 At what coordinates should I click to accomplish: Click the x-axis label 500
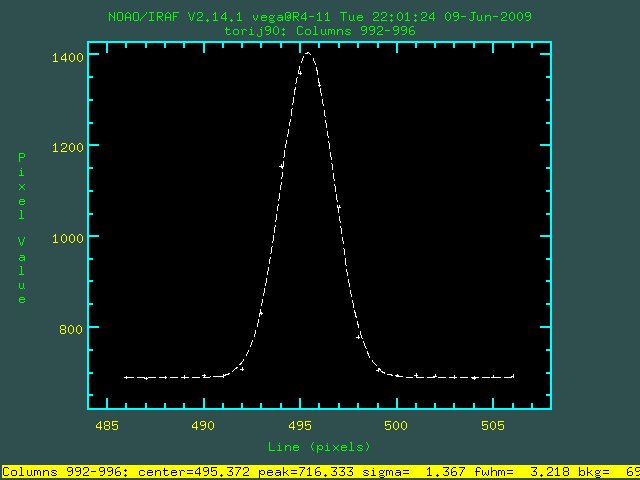coord(396,426)
